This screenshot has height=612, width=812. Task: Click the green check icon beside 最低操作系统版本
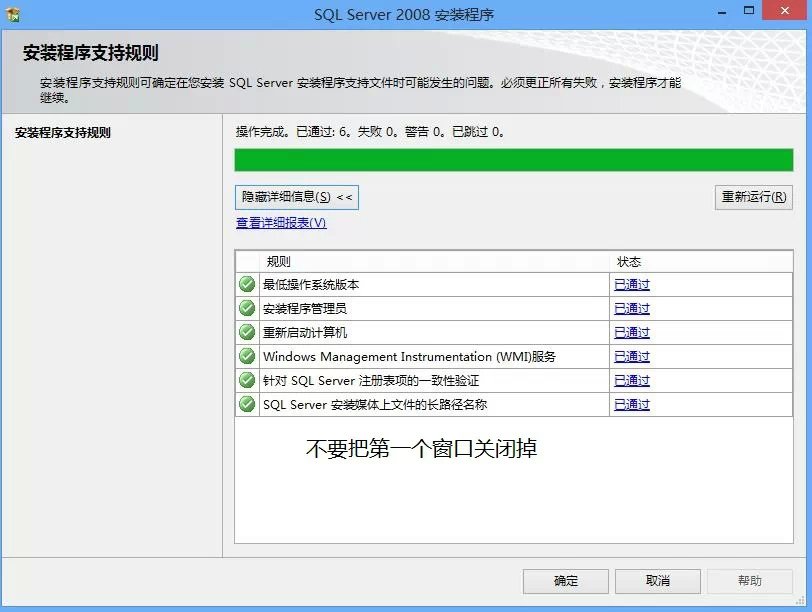coord(245,284)
